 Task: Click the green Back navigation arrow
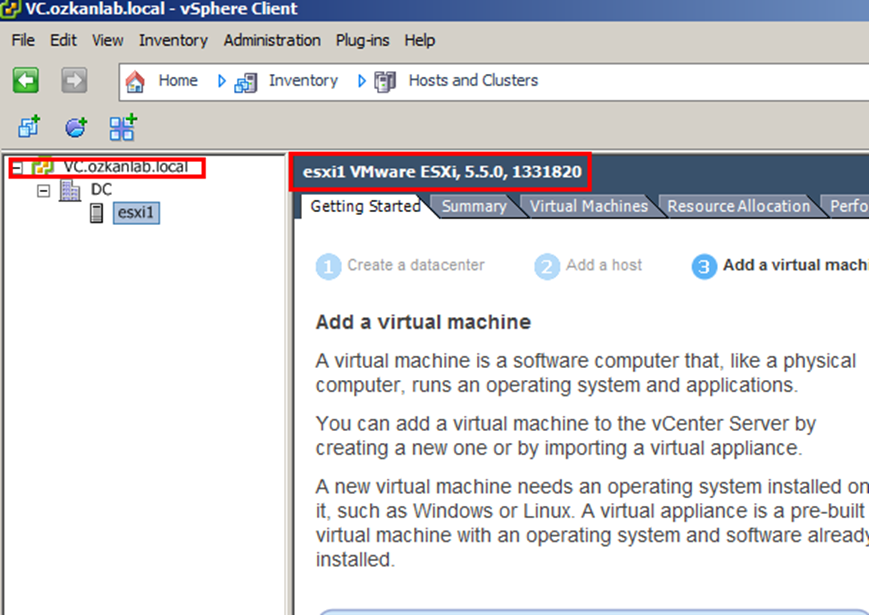pos(25,80)
